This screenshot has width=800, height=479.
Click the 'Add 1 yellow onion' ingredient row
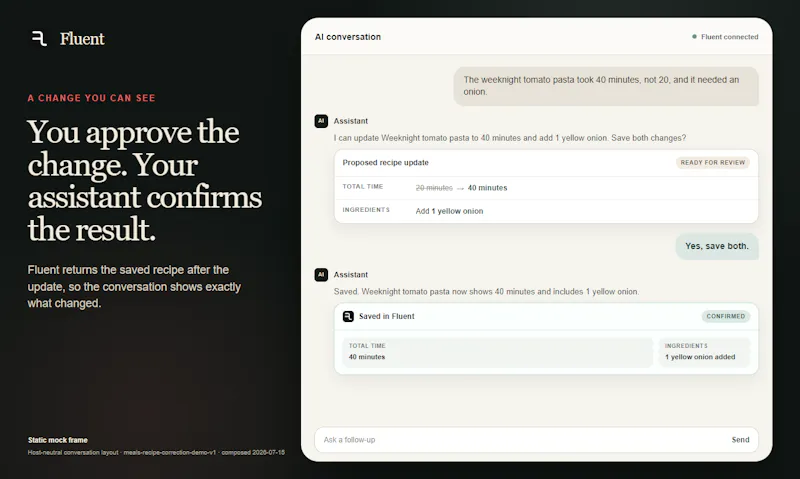tap(546, 211)
